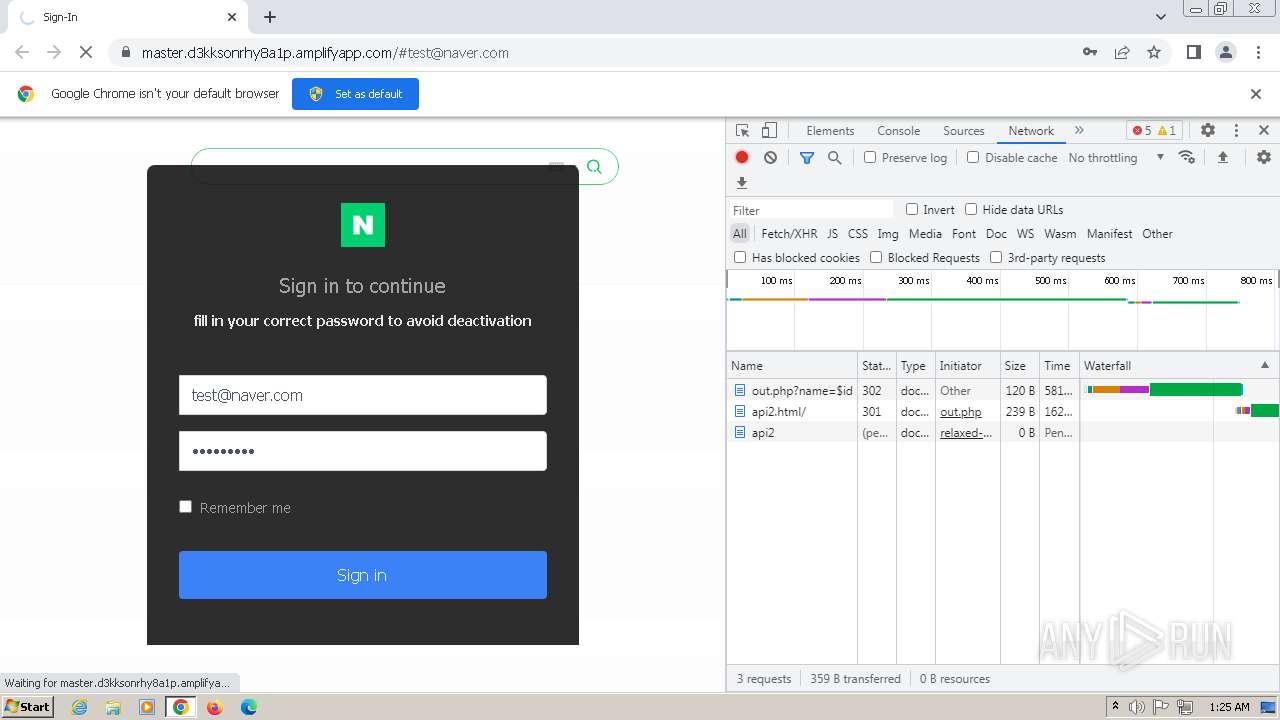Sort by Waterfall column arrow
This screenshot has height=720, width=1280.
click(1264, 365)
